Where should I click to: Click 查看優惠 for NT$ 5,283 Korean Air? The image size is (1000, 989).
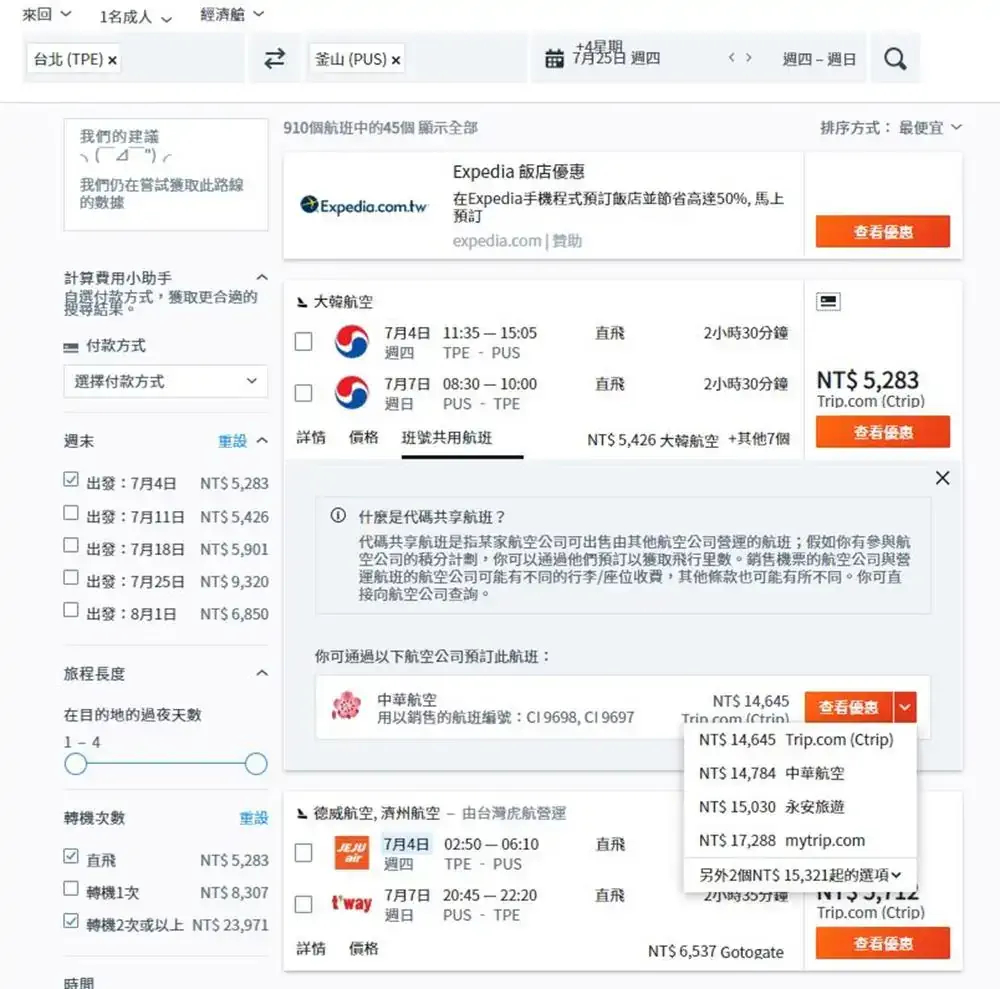pos(883,432)
